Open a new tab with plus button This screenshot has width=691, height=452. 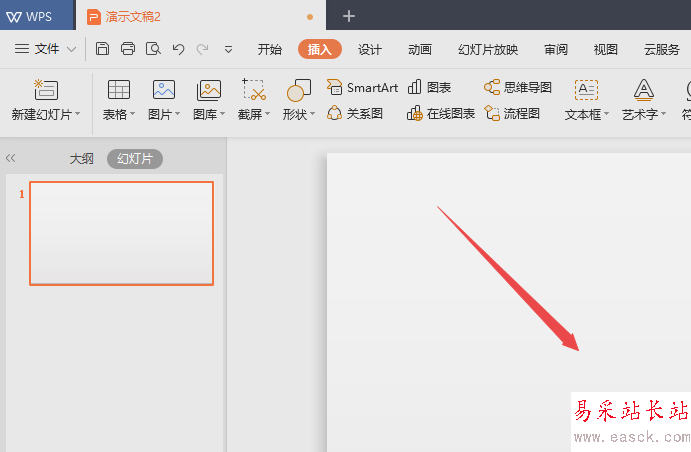pos(349,16)
